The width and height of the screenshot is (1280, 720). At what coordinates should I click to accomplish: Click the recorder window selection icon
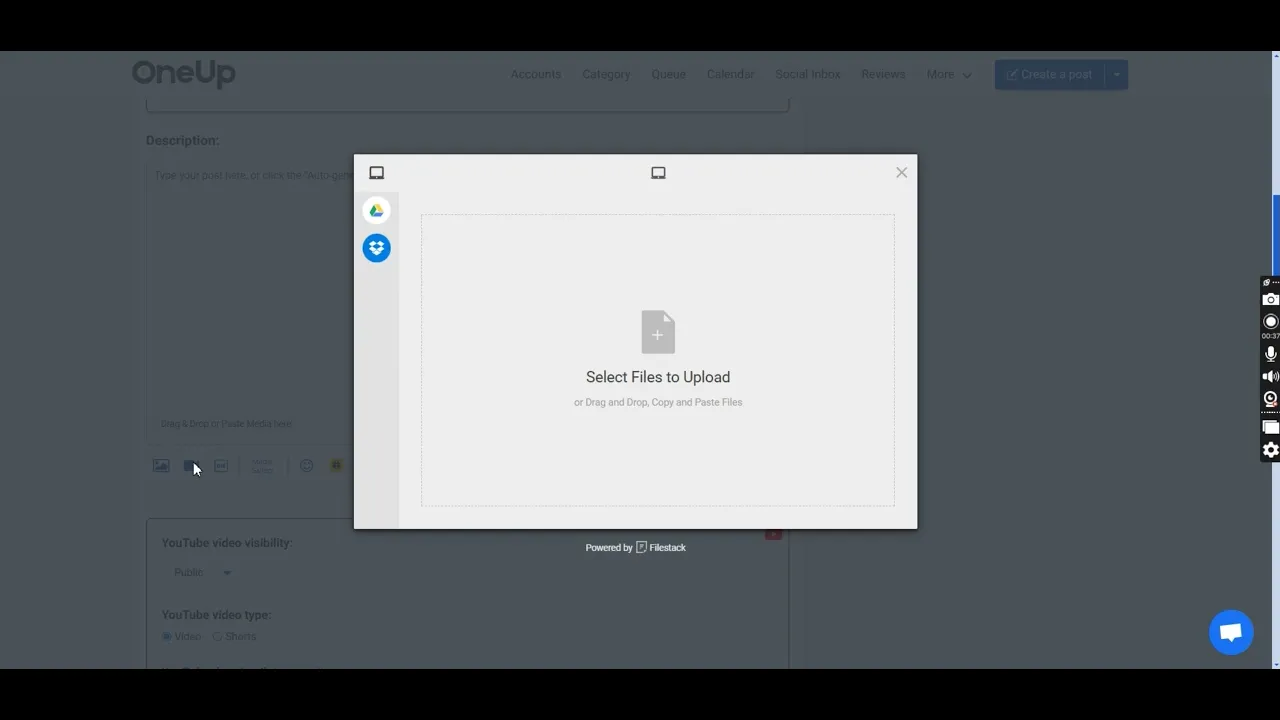1271,428
